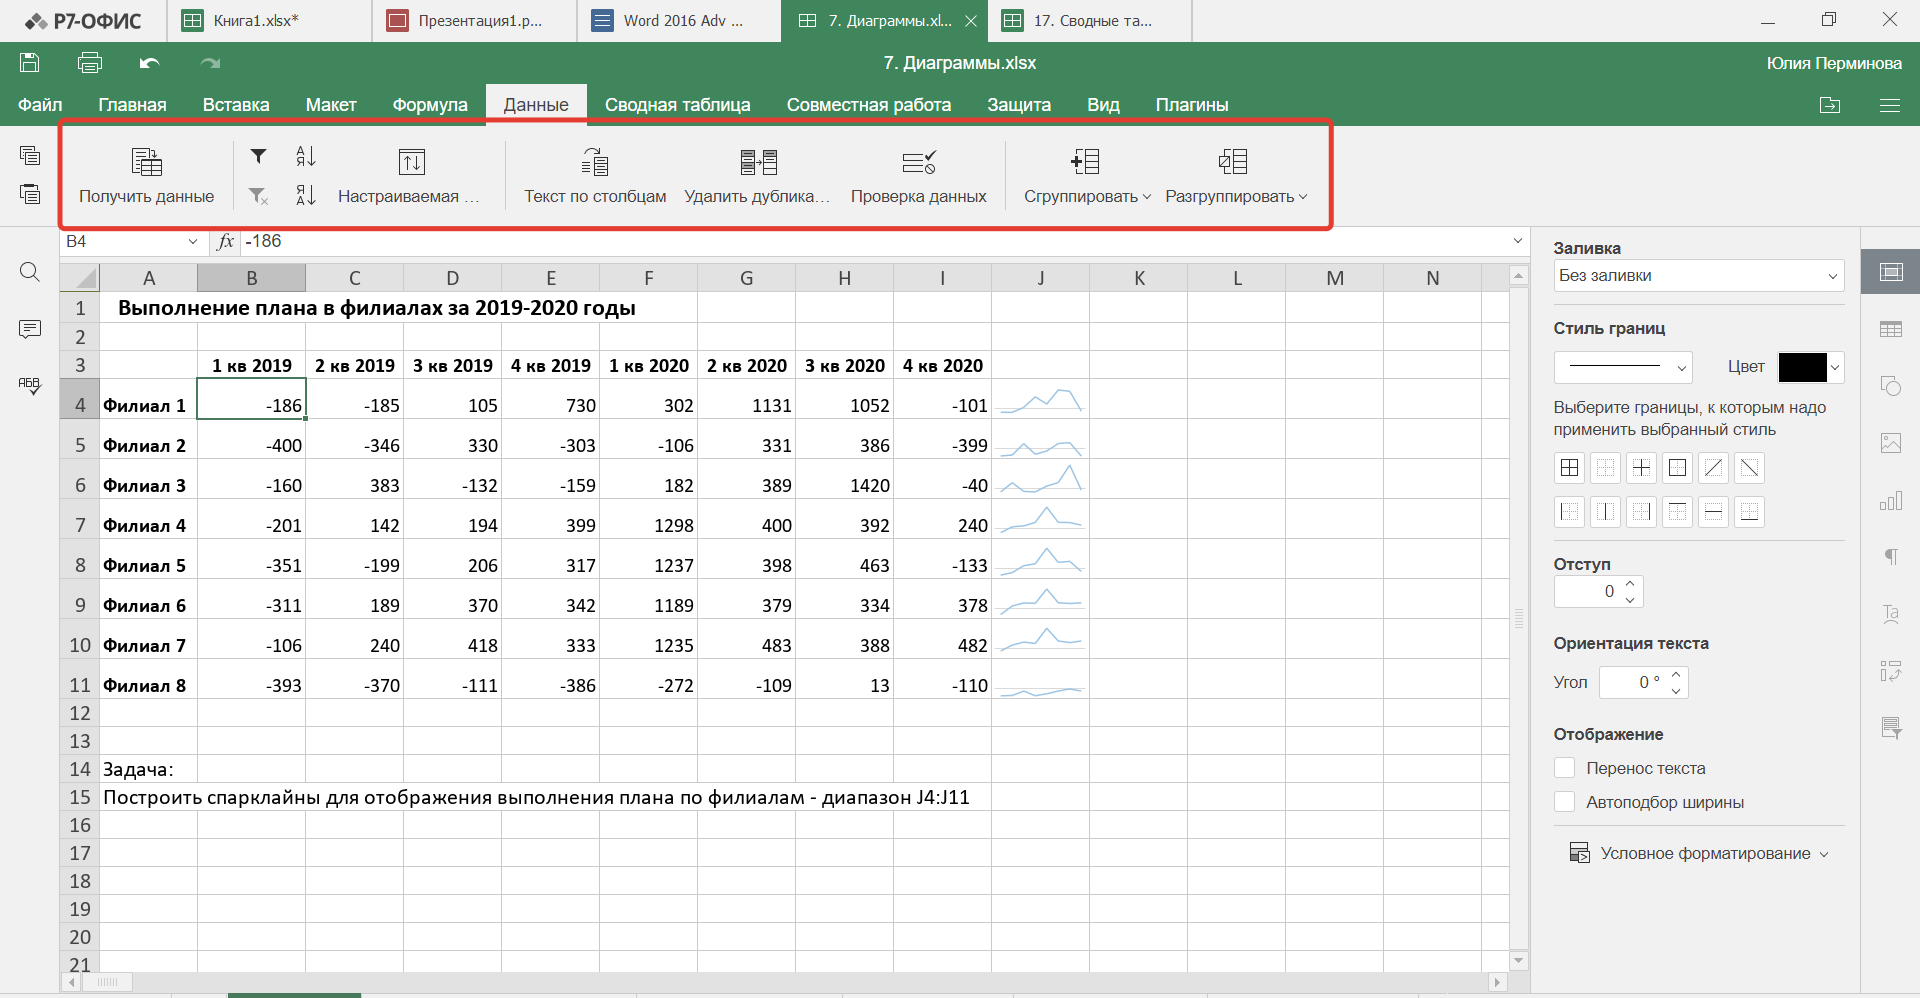This screenshot has width=1920, height=998.
Task: Open the search magnifier in left sidebar
Action: point(30,272)
